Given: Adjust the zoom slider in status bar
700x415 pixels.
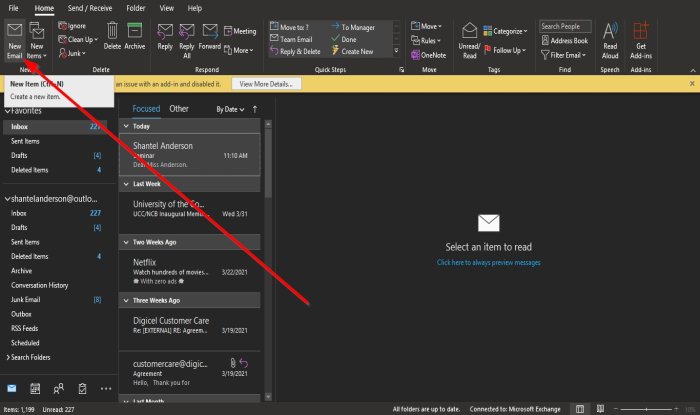Looking at the screenshot, I should [x=646, y=409].
